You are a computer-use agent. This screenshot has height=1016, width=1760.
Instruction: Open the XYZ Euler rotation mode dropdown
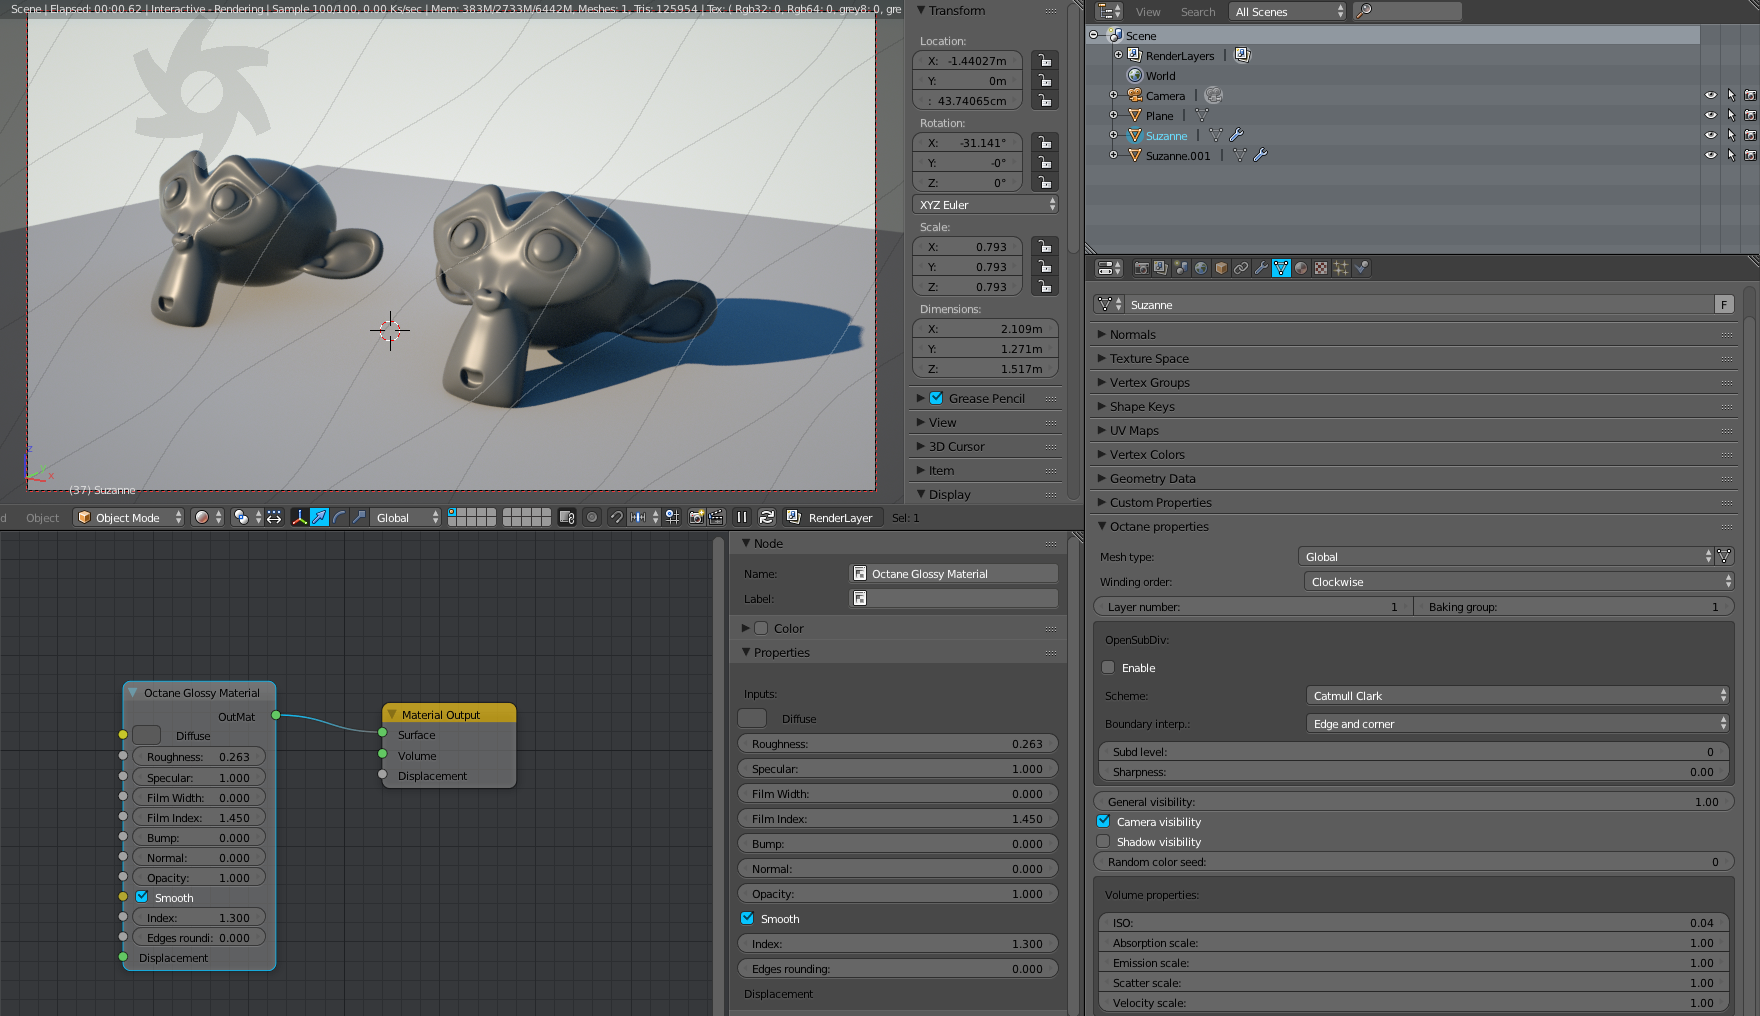pyautogui.click(x=985, y=204)
